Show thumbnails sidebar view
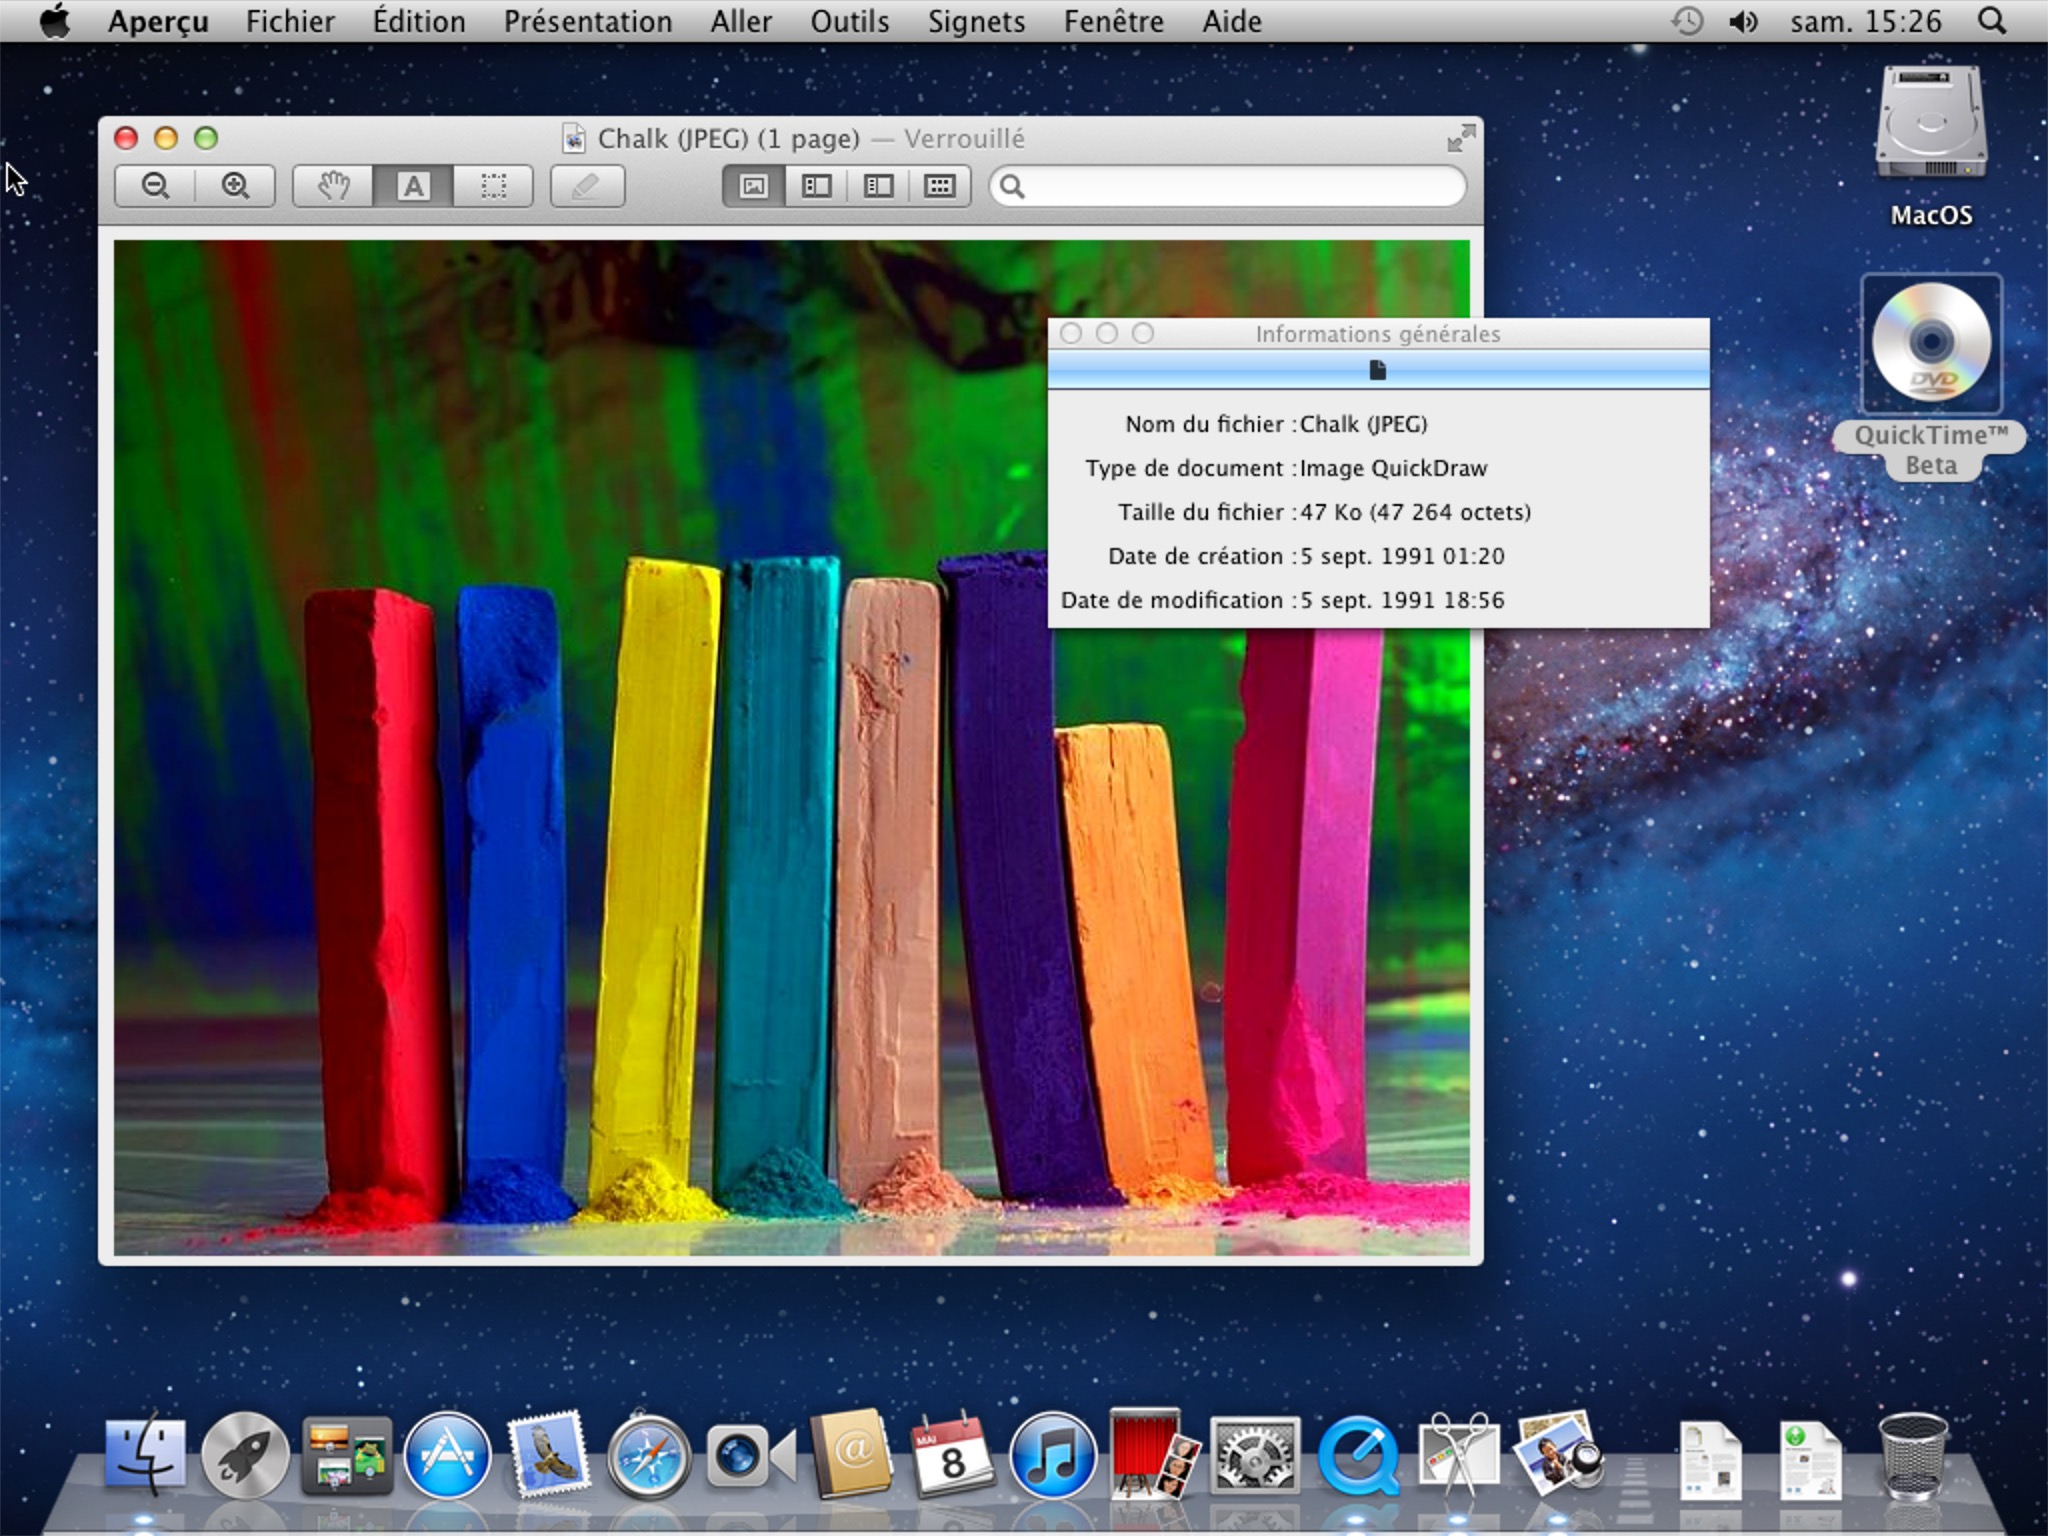 point(816,186)
